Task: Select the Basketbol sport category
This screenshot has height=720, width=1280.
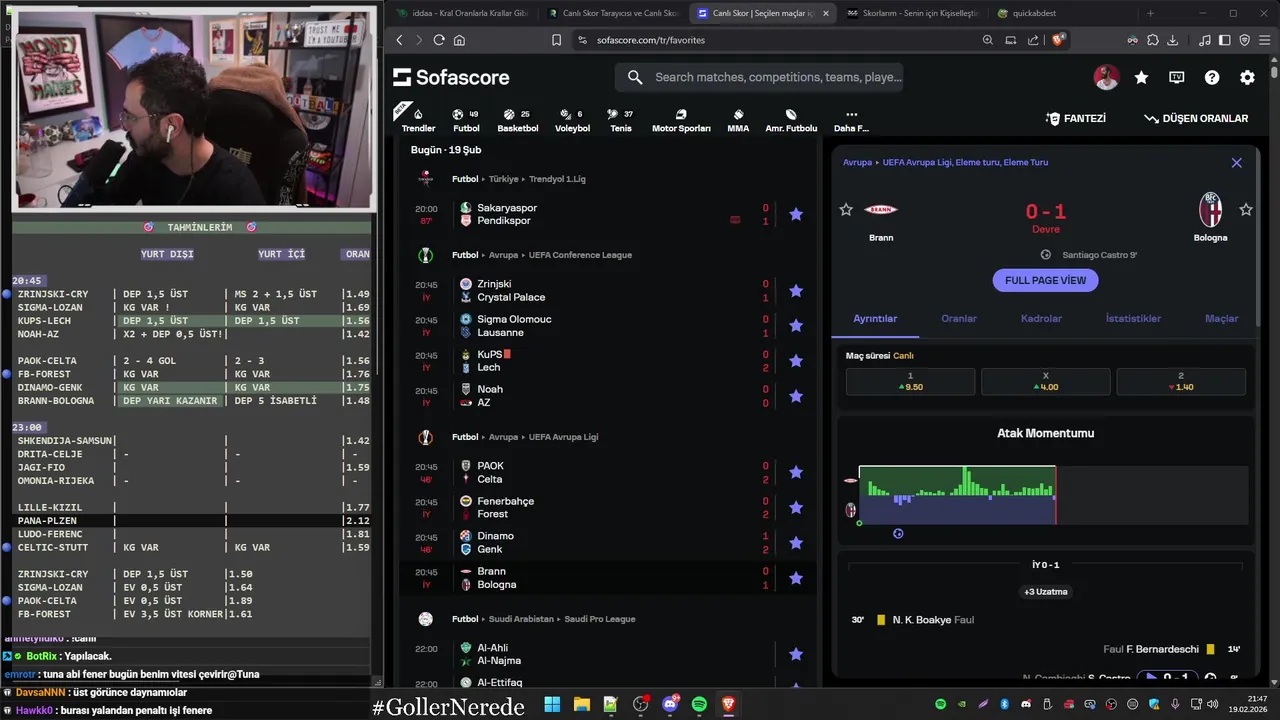Action: [517, 120]
